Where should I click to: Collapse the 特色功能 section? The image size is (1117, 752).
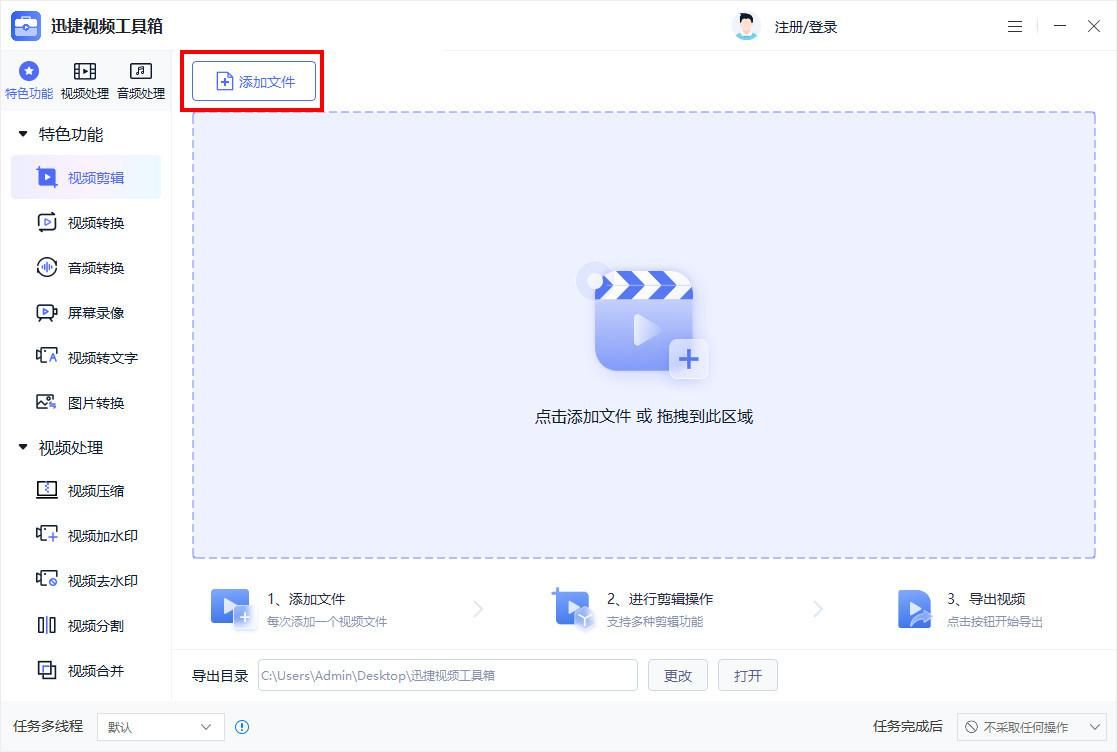tap(23, 134)
